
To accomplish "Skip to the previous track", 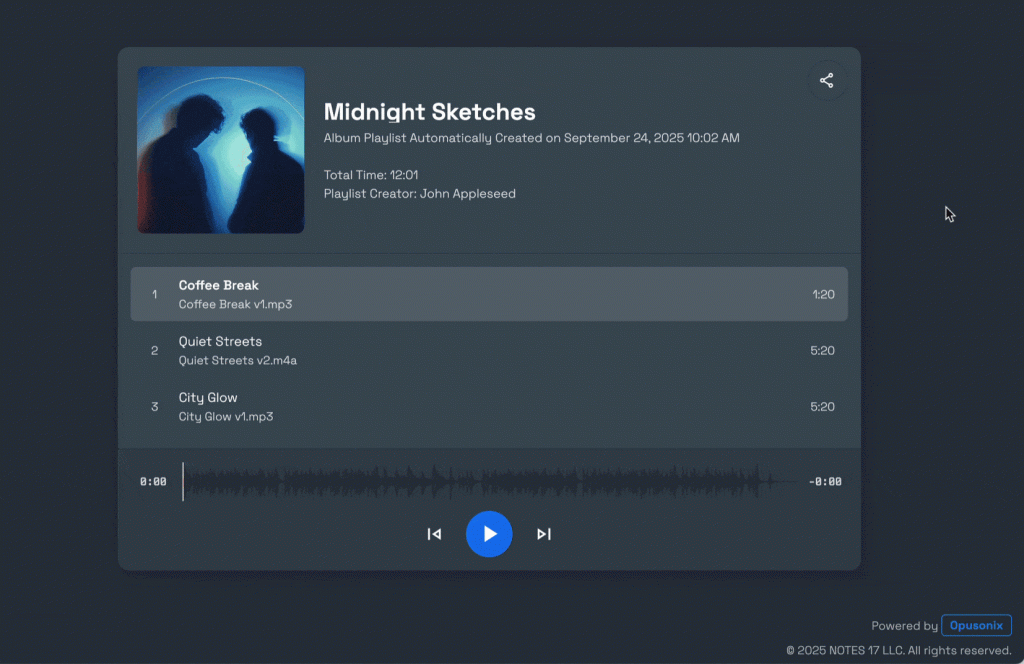I will pyautogui.click(x=434, y=534).
